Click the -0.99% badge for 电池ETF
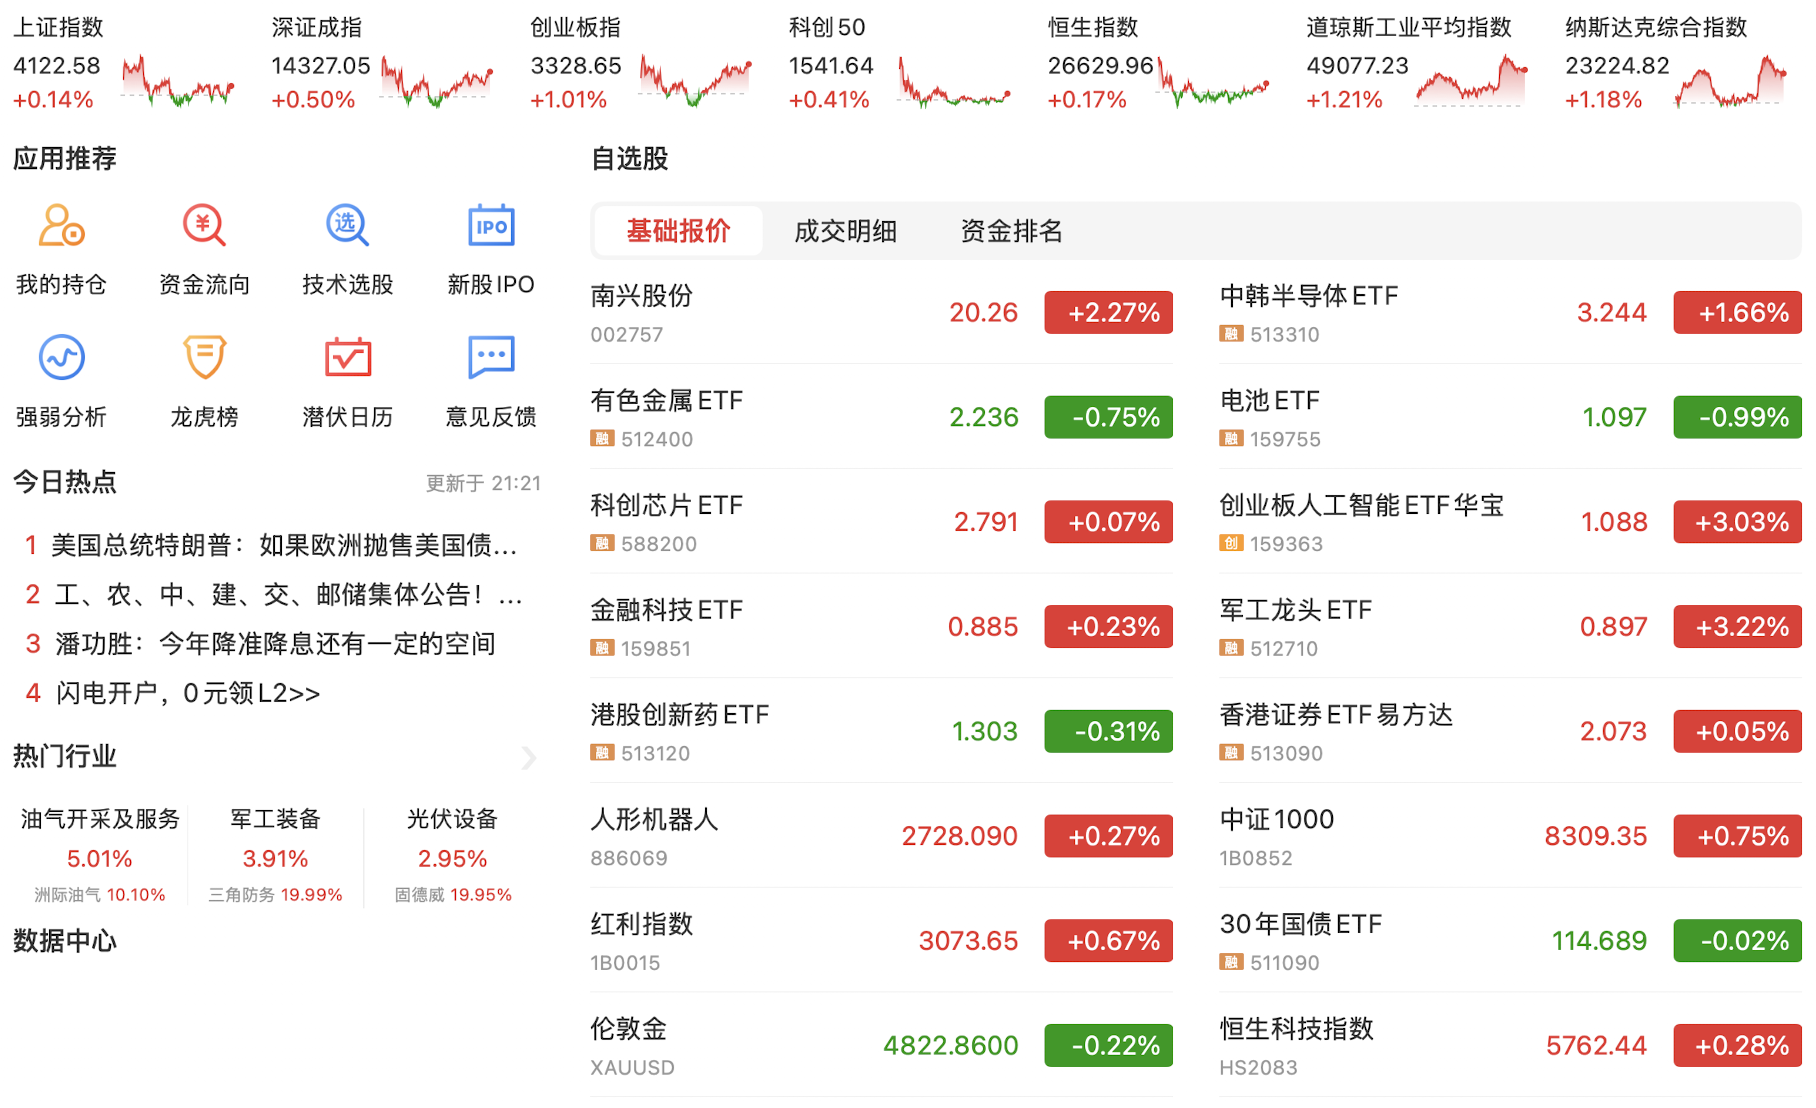 [x=1737, y=417]
